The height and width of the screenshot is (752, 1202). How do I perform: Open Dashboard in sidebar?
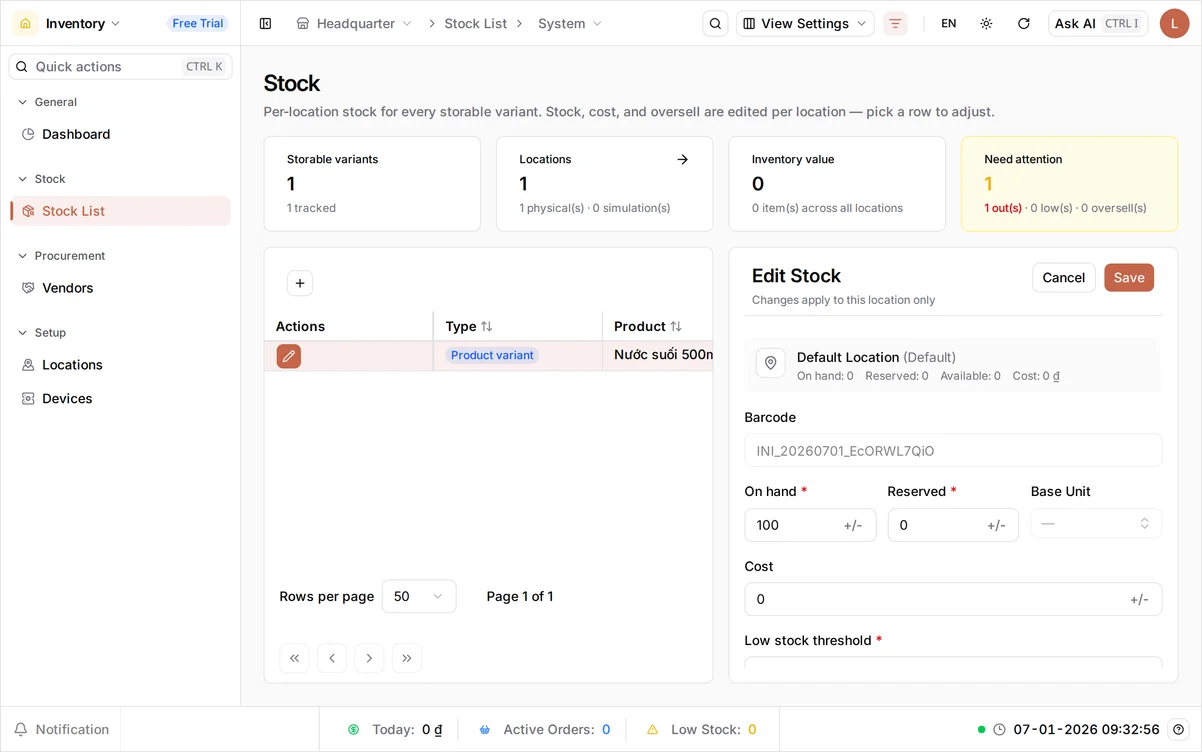coord(121,134)
